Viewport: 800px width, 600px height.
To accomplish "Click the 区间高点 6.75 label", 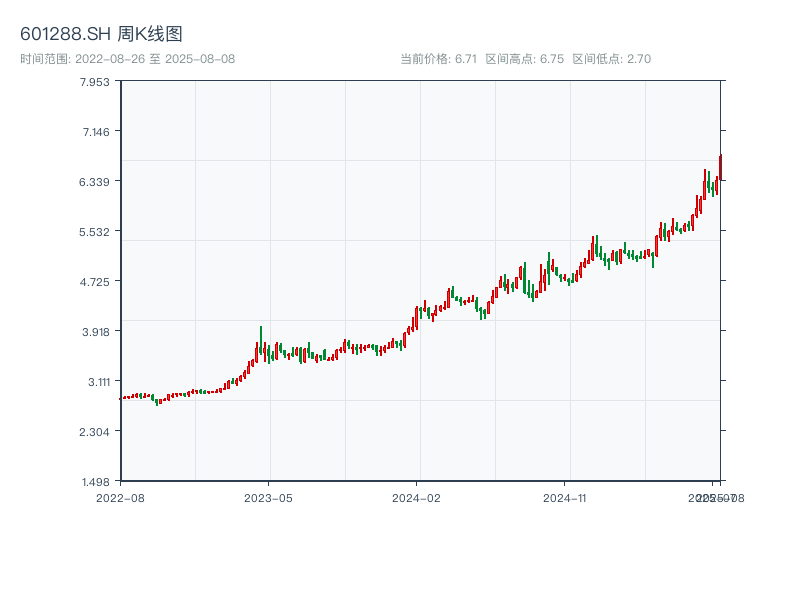I will coord(524,59).
